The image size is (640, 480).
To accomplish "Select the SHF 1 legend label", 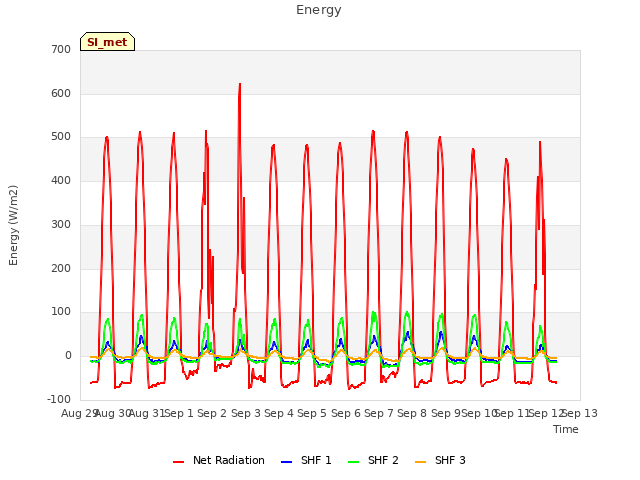I will coord(316,460).
